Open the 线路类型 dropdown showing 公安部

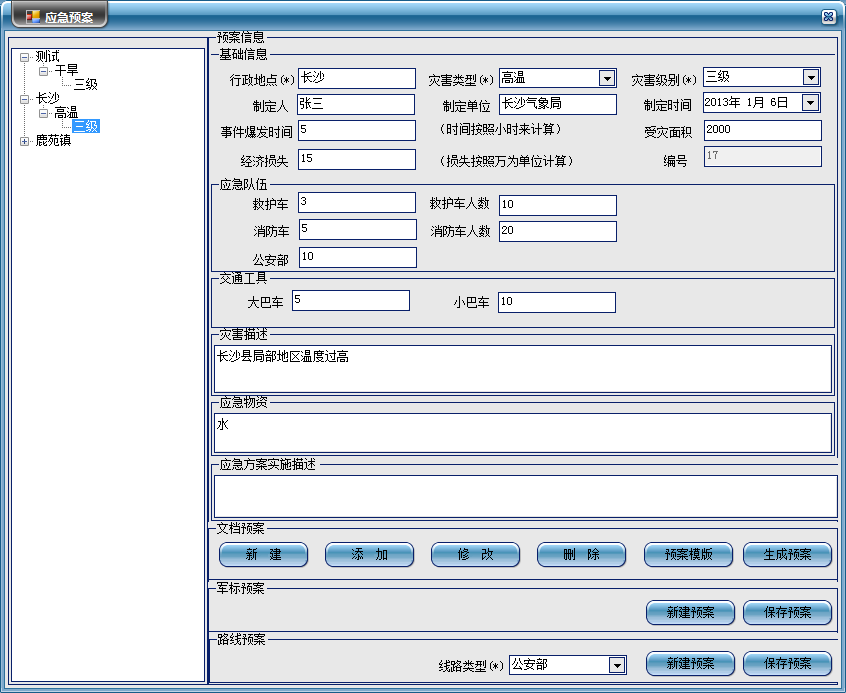(616, 663)
